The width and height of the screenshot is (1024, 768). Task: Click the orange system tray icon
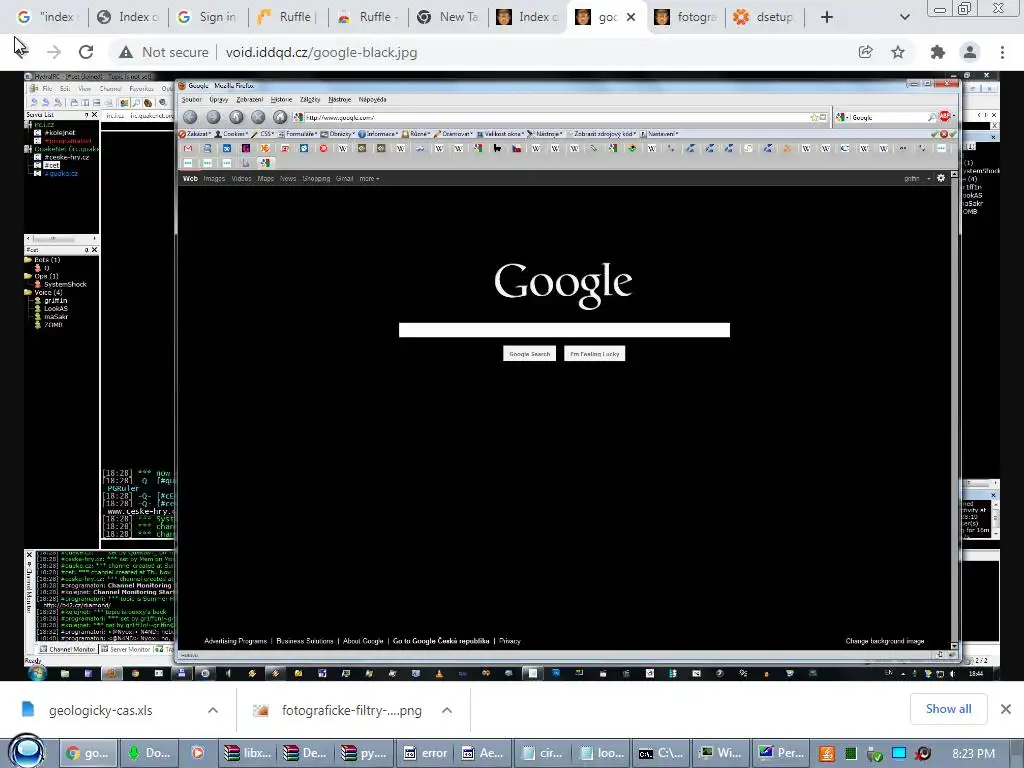pos(826,754)
